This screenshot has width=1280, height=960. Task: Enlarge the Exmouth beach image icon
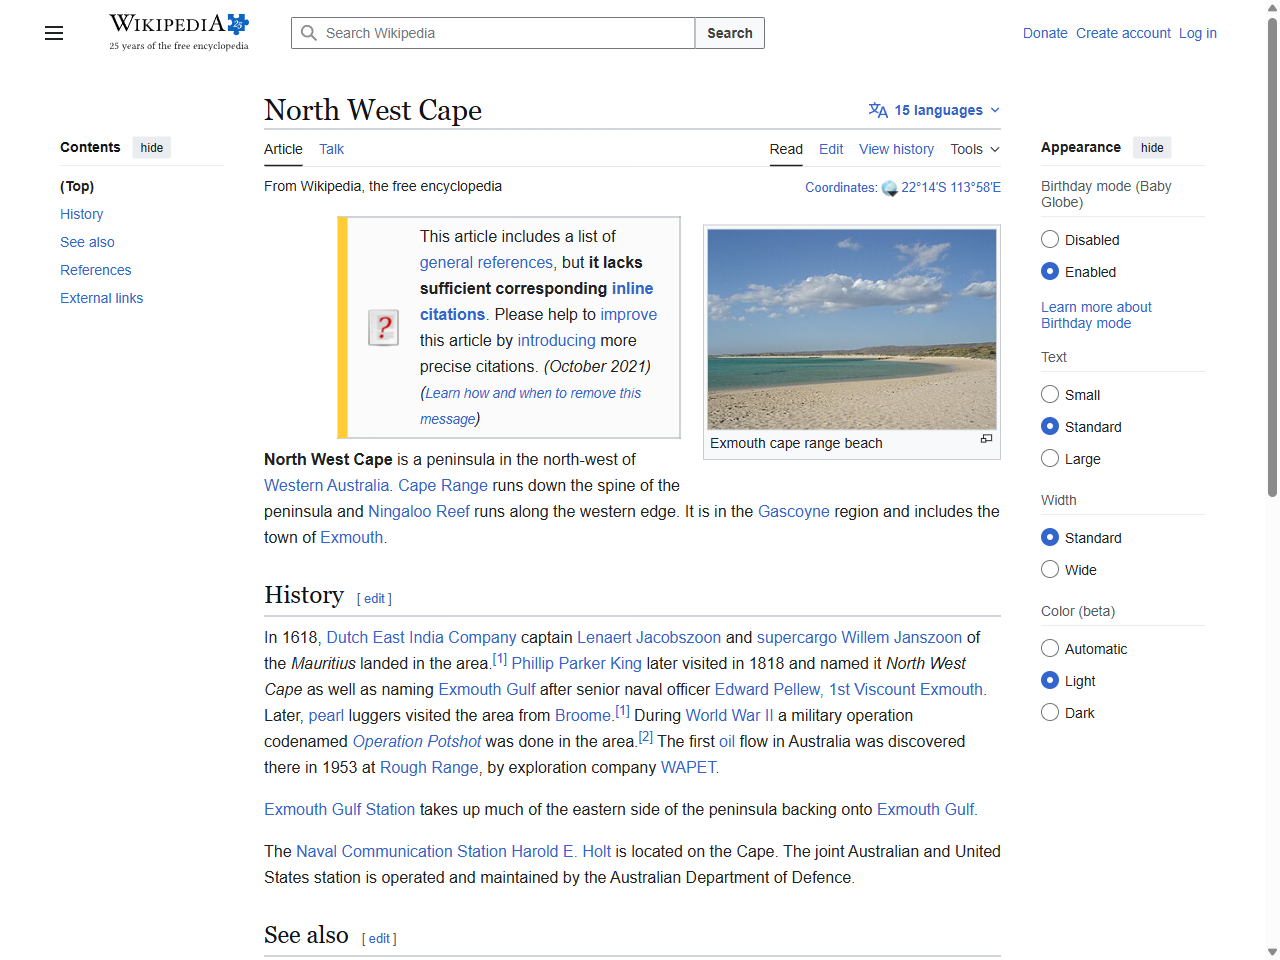coord(986,439)
